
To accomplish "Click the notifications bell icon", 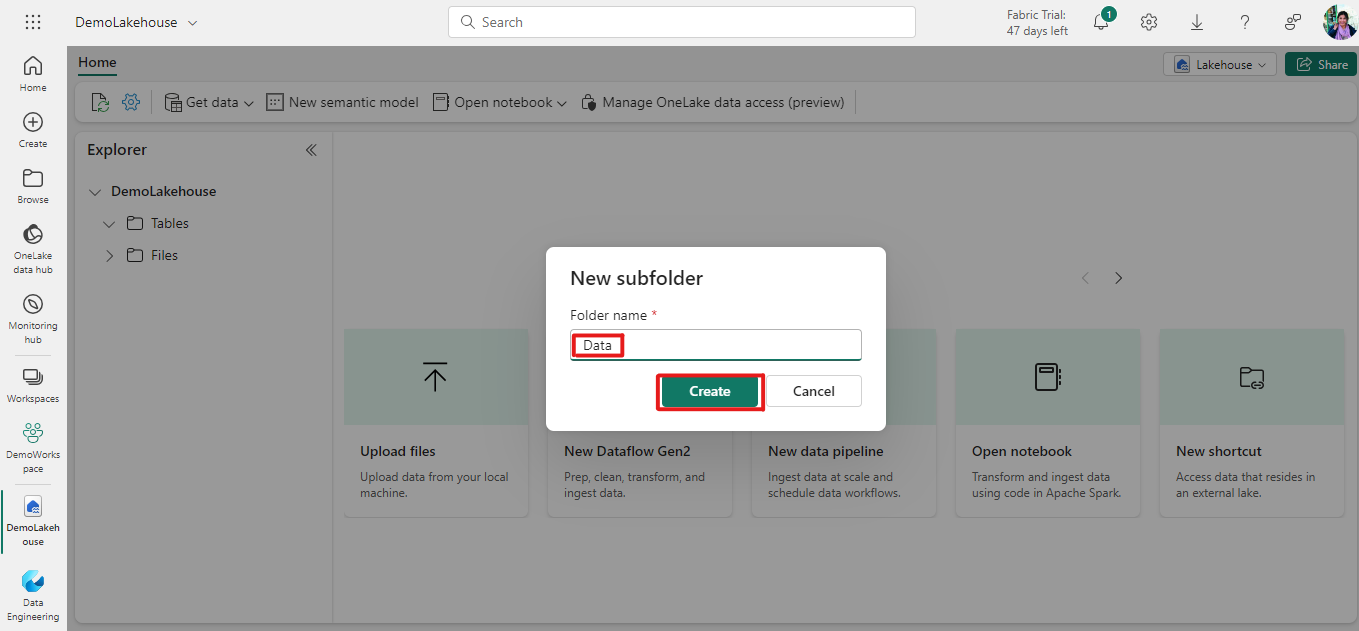I will (x=1101, y=22).
